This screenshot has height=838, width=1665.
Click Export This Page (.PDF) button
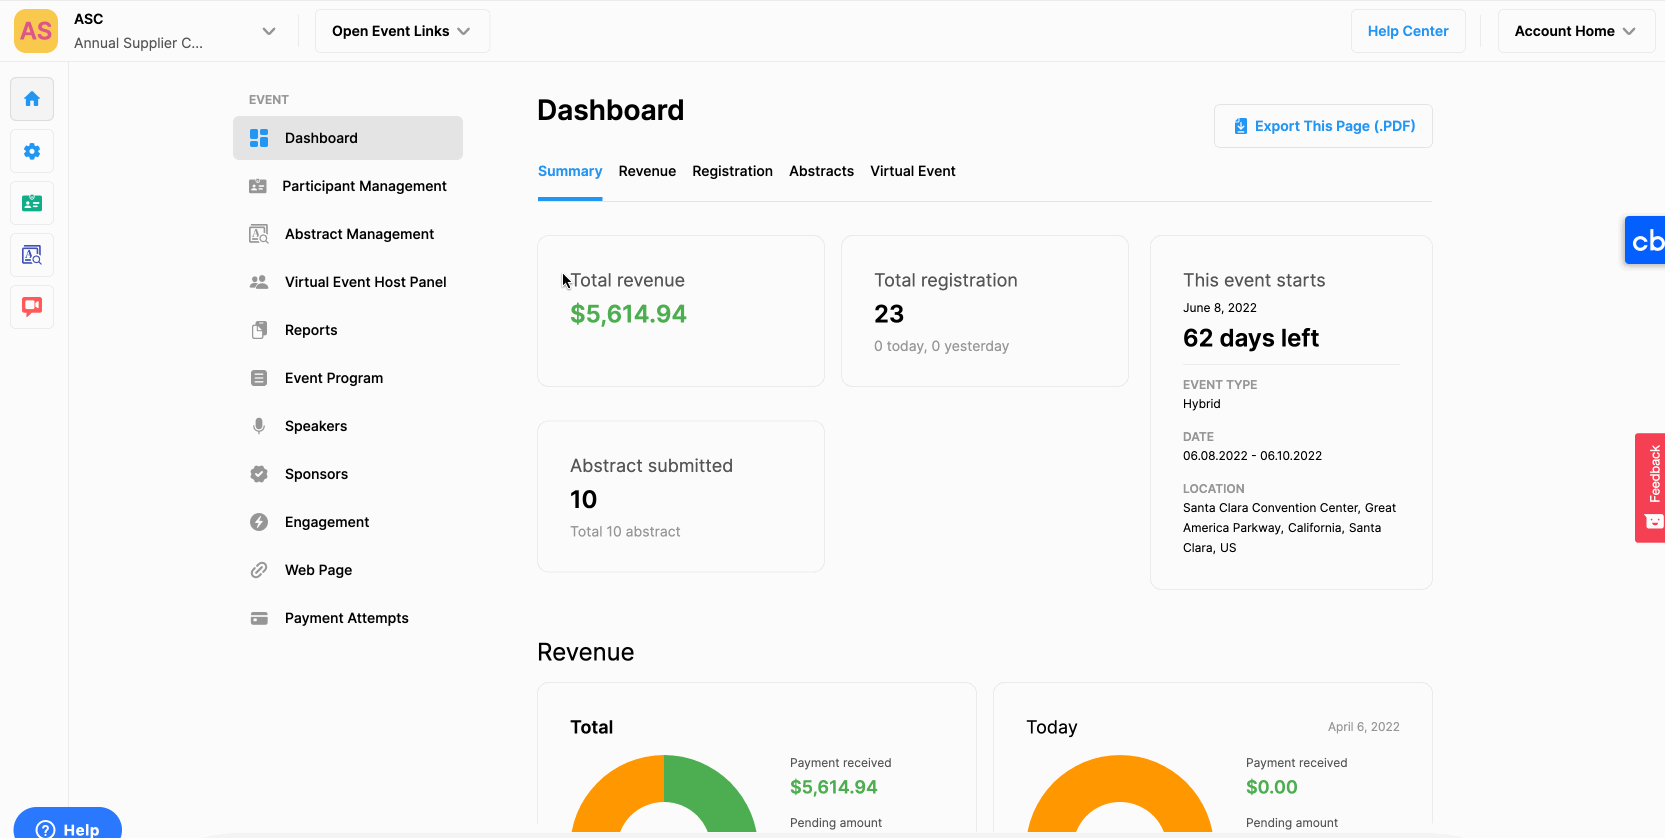pos(1323,126)
